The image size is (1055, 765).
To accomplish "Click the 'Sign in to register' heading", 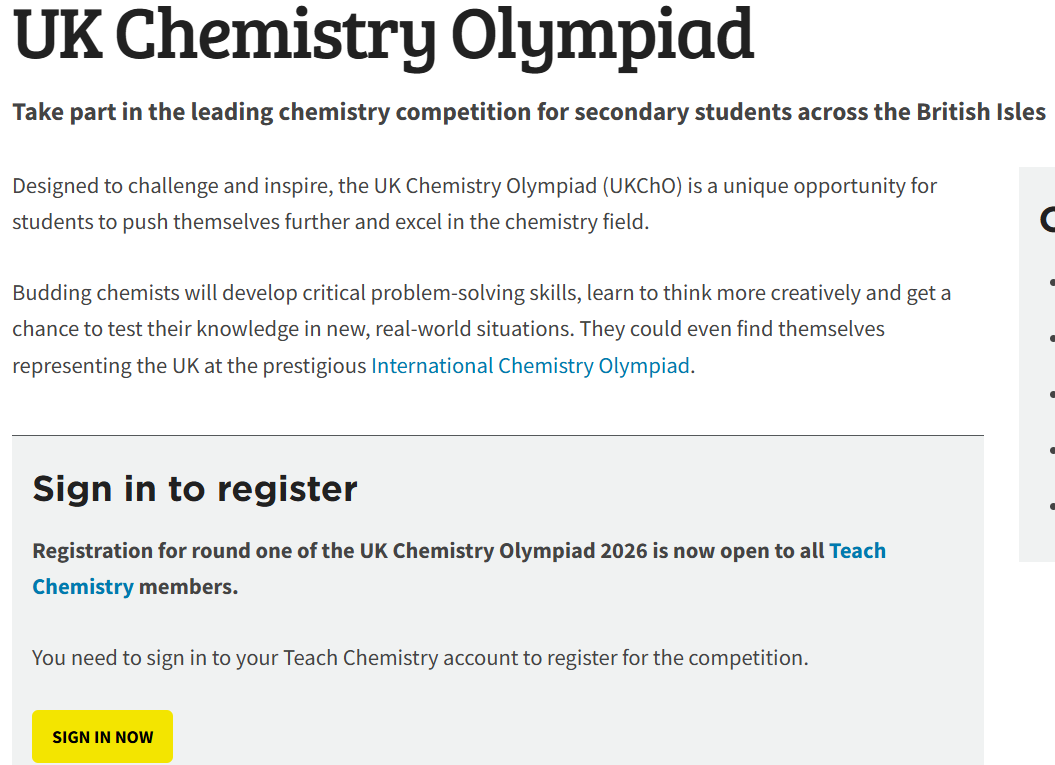I will [x=195, y=489].
